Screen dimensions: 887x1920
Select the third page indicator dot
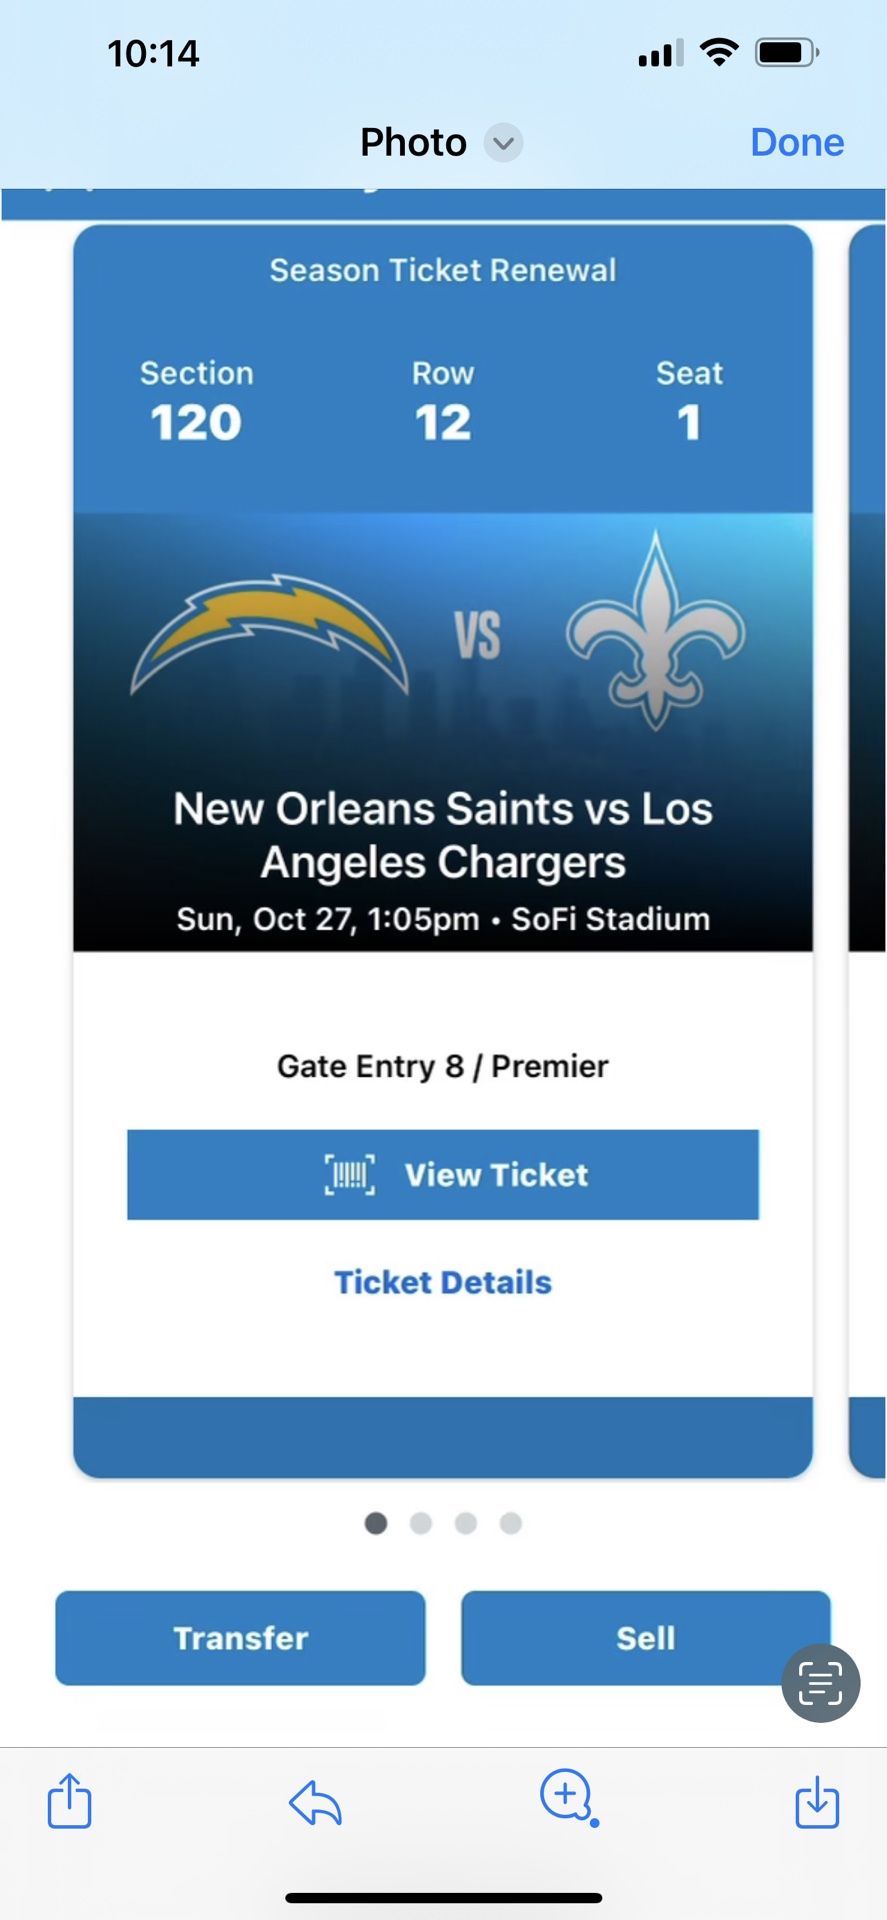point(466,1523)
